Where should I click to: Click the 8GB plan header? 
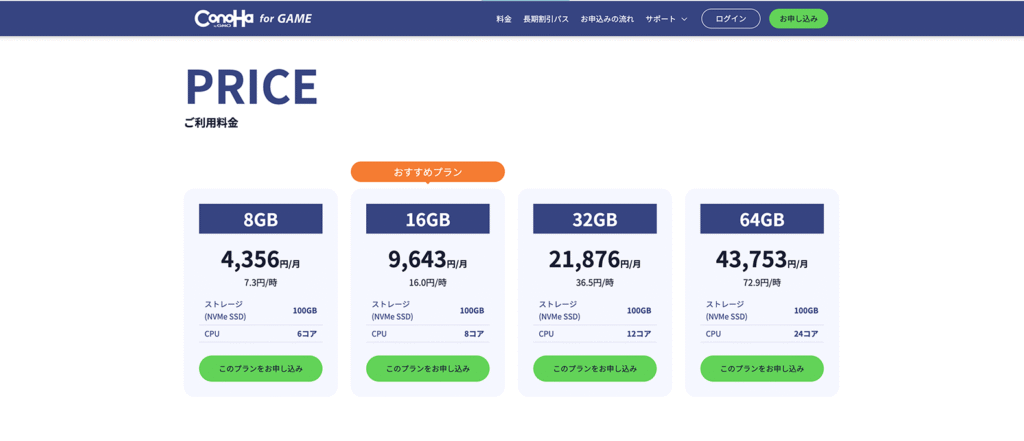[260, 219]
